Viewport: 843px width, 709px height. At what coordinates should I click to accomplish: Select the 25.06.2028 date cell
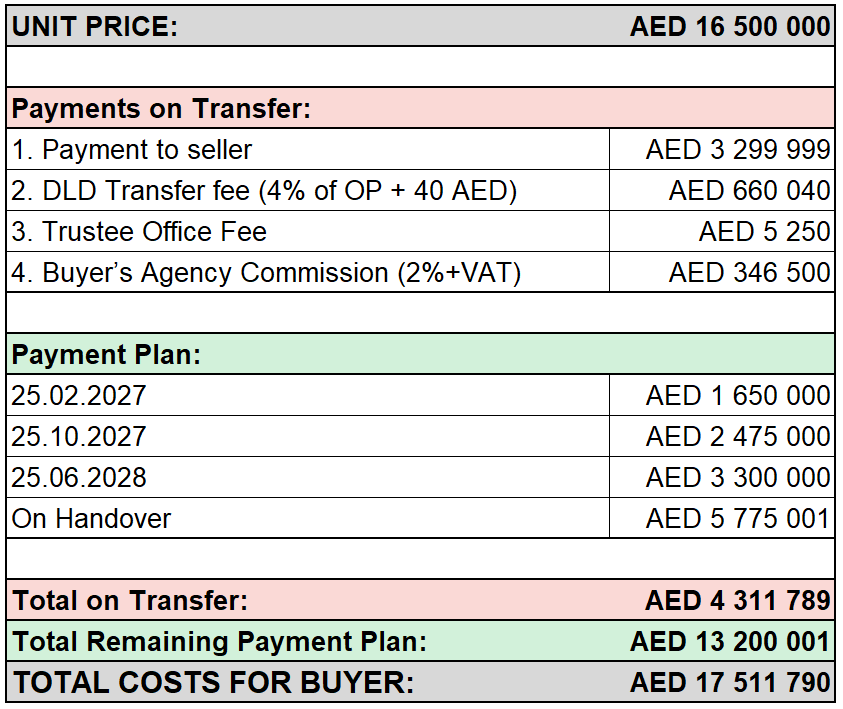[x=308, y=477]
